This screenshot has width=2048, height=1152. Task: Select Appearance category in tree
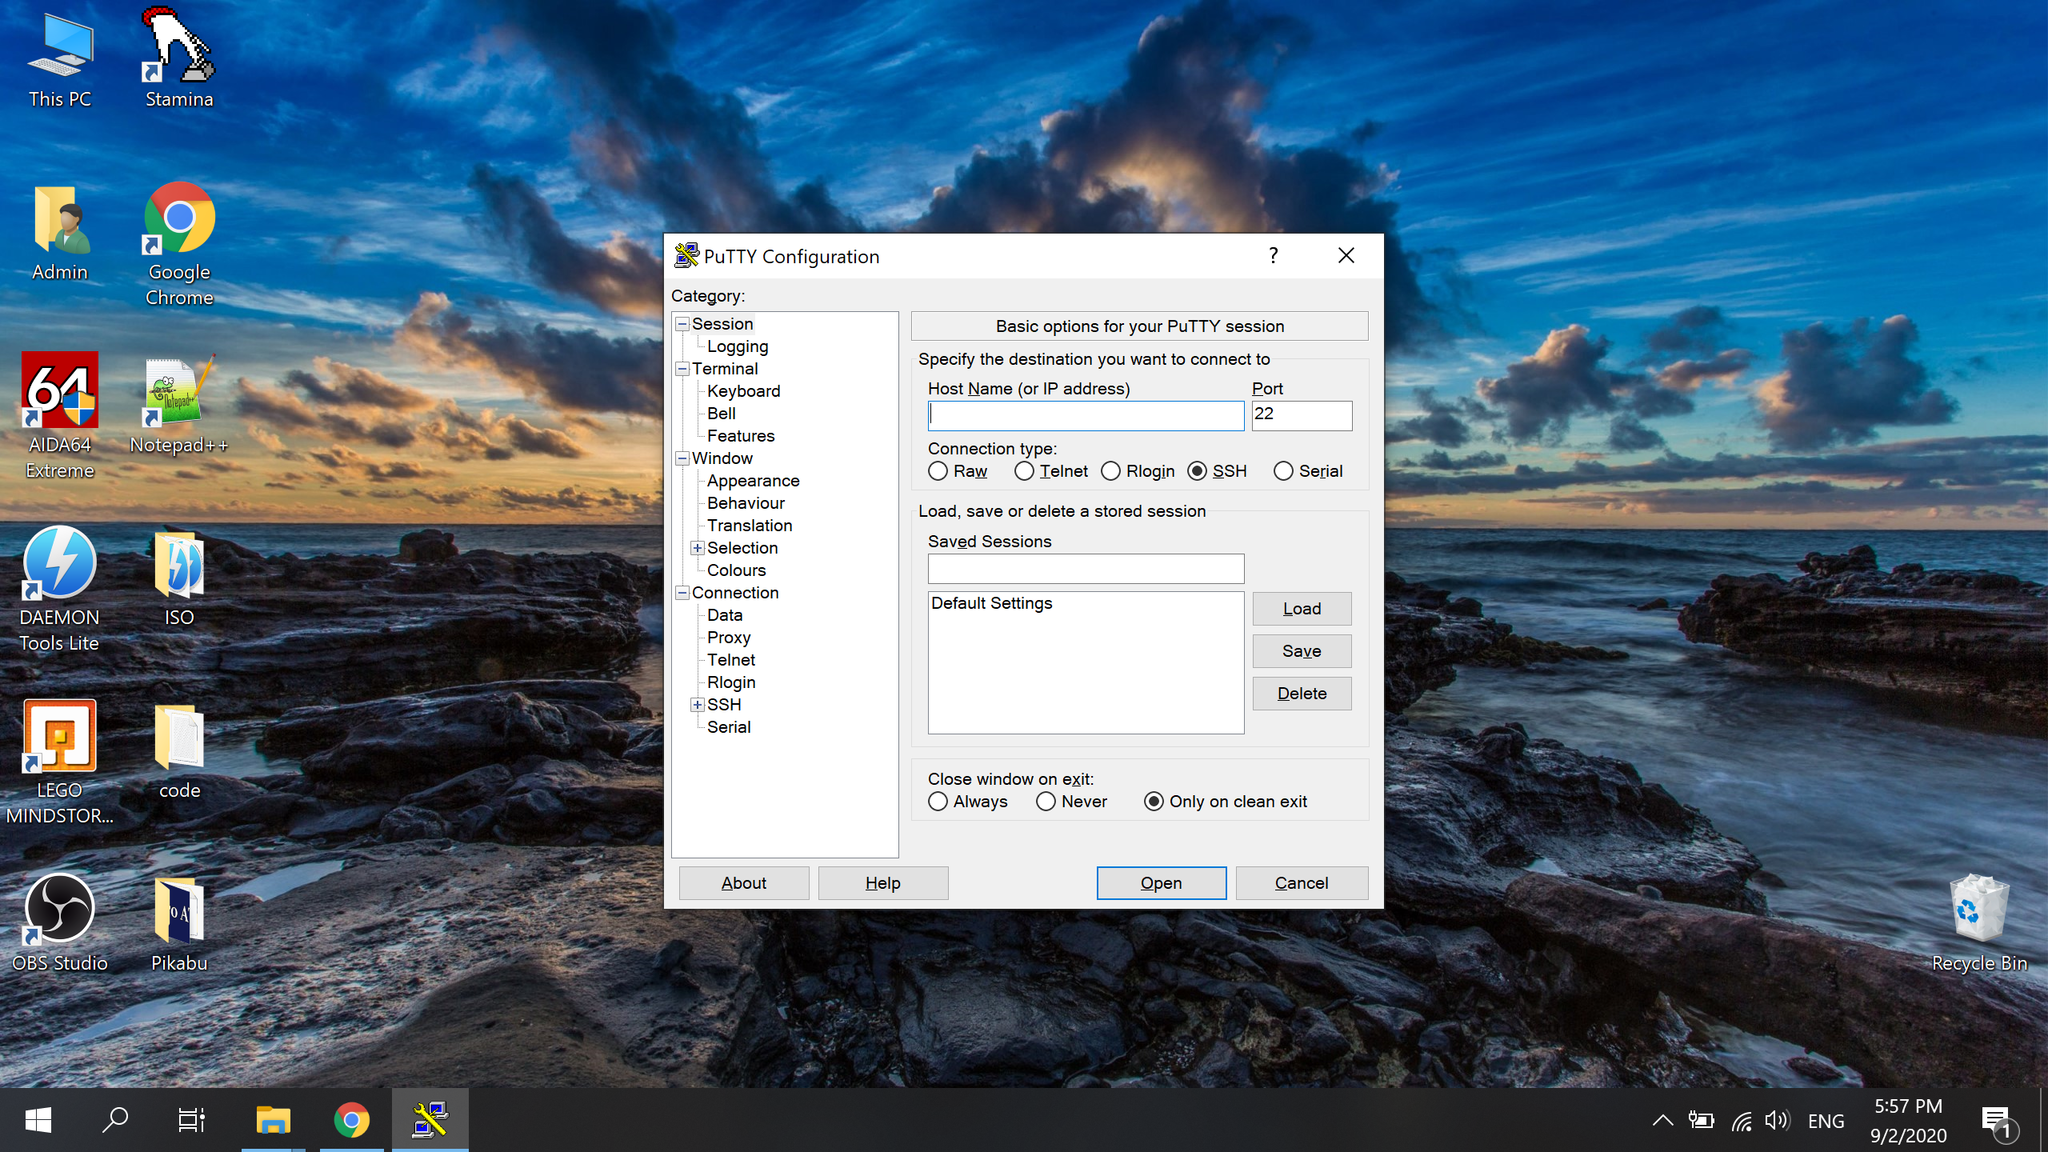(x=753, y=481)
